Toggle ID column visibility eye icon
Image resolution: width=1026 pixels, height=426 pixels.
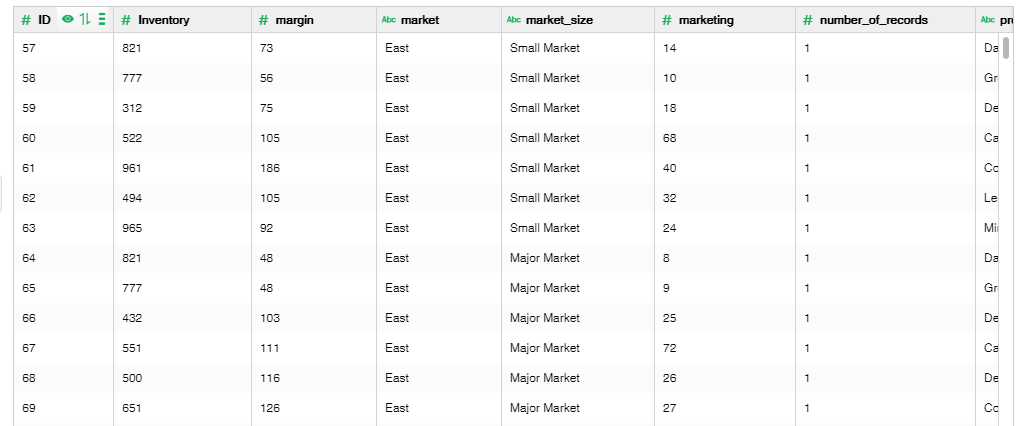[x=68, y=20]
